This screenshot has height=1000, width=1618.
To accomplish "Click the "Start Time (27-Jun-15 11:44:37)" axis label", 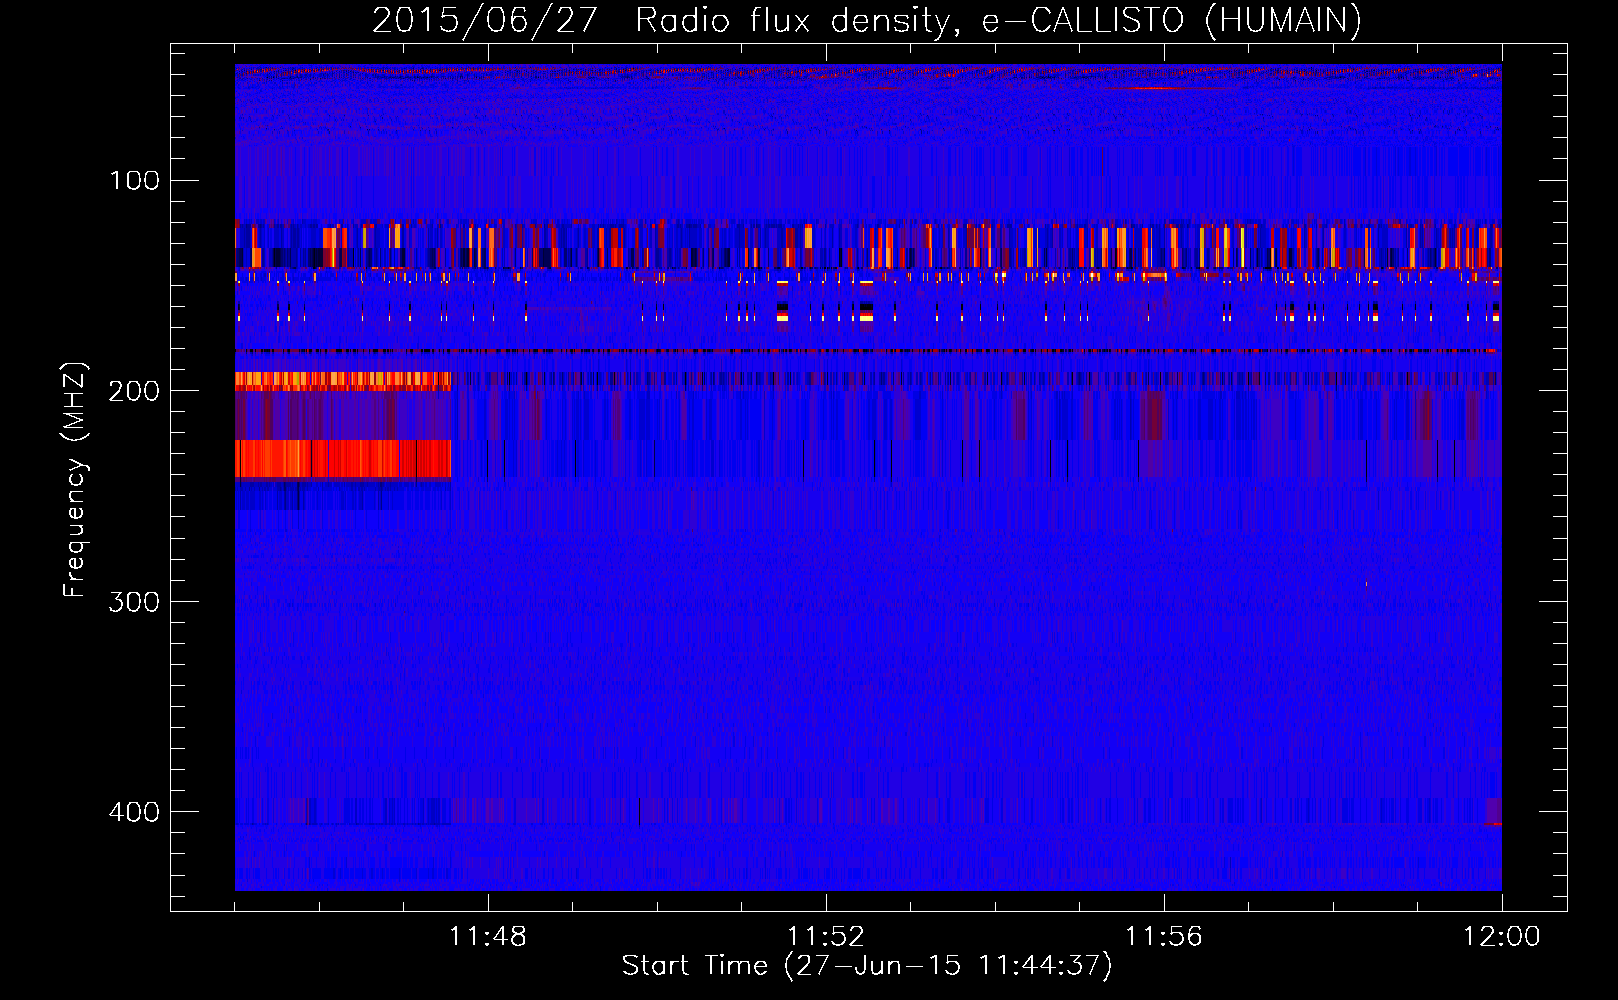I will [867, 966].
